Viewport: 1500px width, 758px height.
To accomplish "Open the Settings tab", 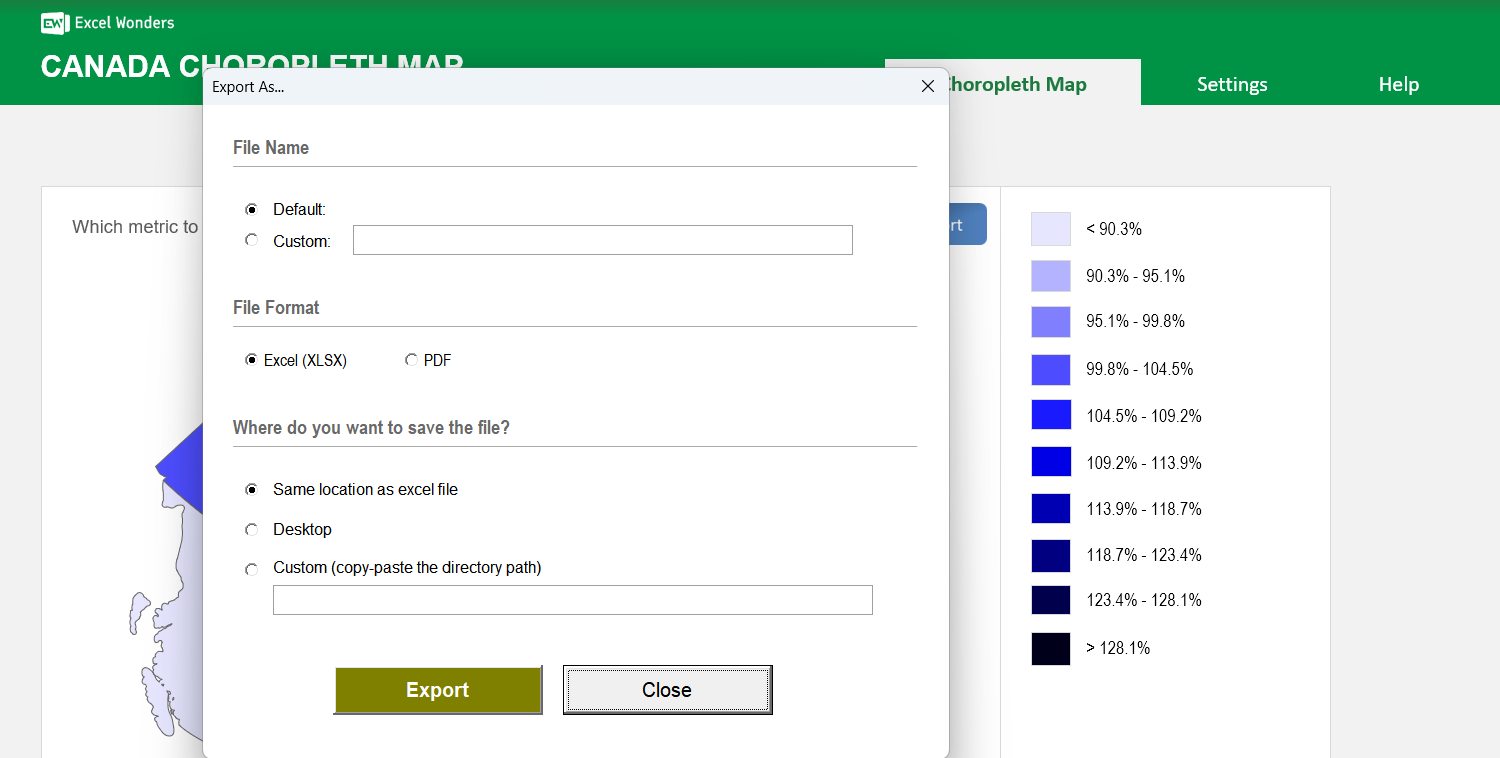I will (1231, 84).
